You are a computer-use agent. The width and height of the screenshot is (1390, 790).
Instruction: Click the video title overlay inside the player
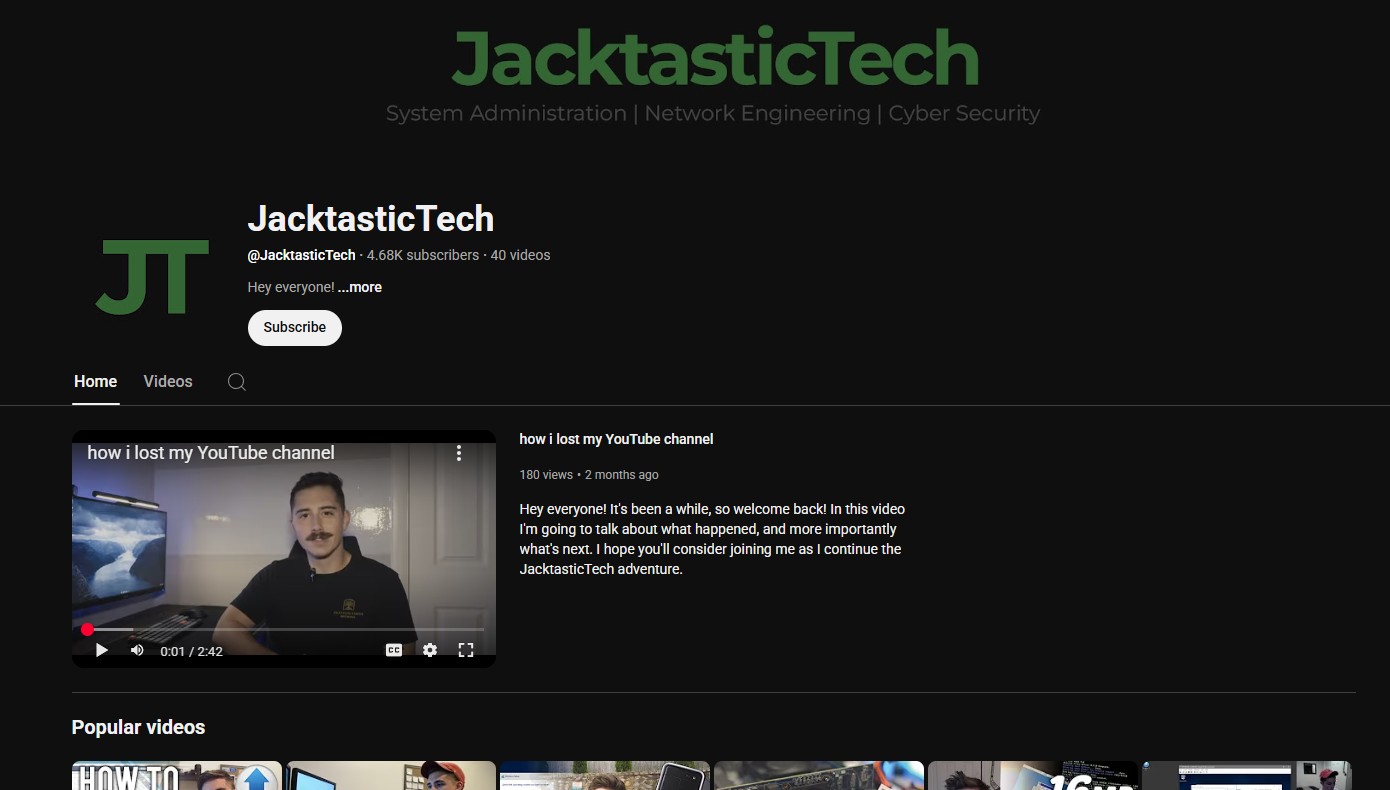tap(211, 453)
